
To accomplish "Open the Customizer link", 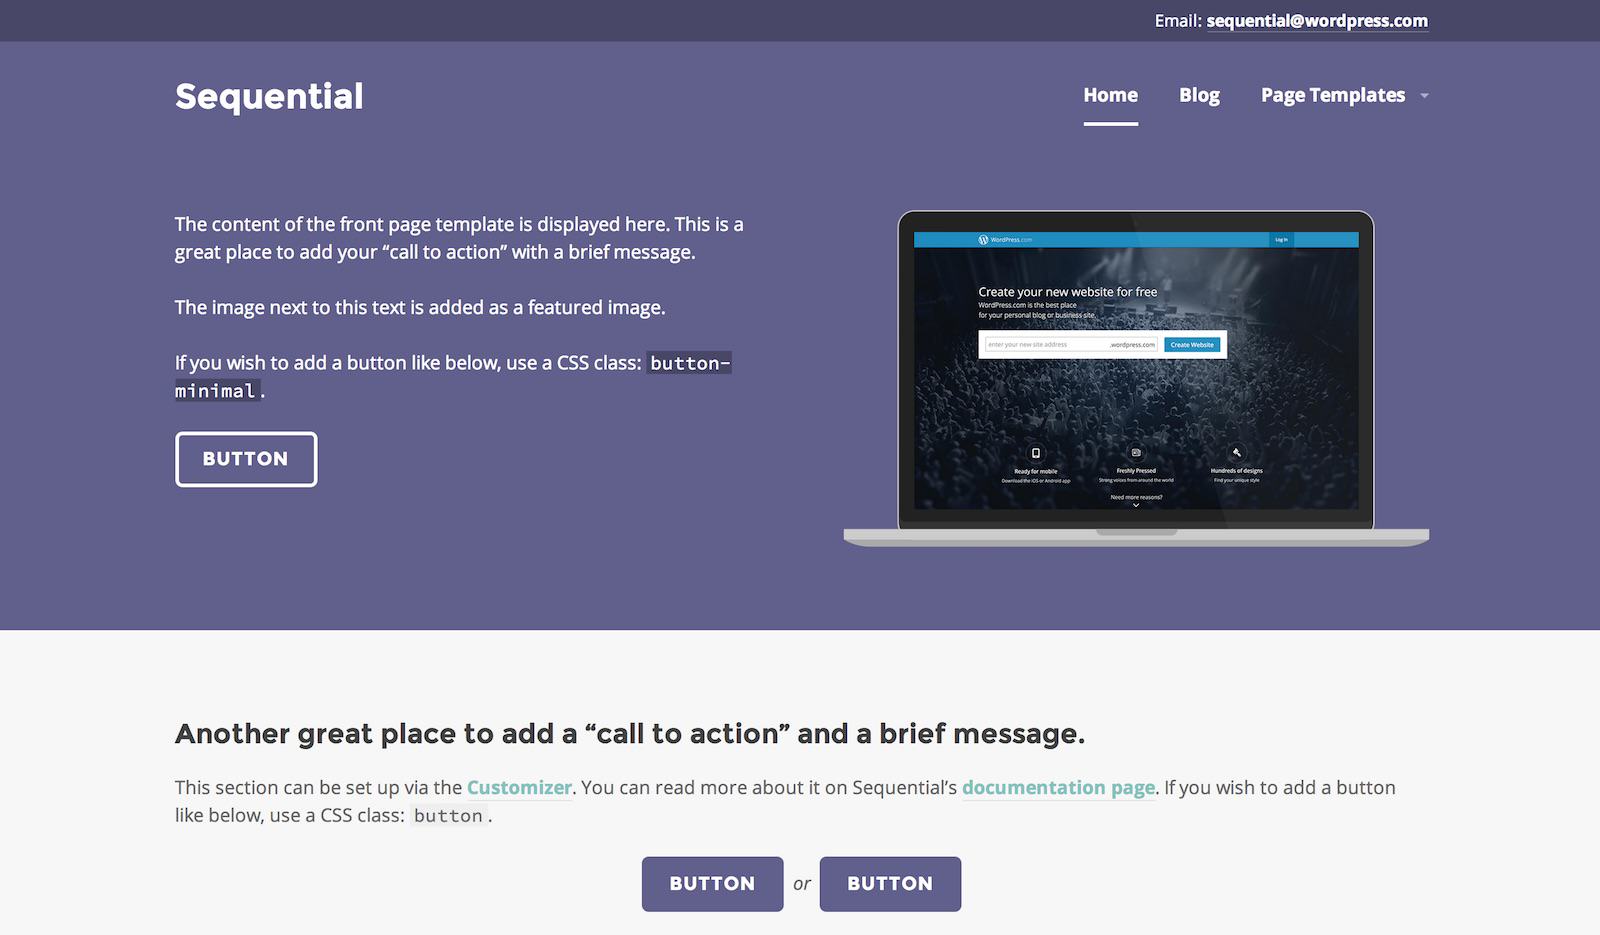I will click(519, 788).
